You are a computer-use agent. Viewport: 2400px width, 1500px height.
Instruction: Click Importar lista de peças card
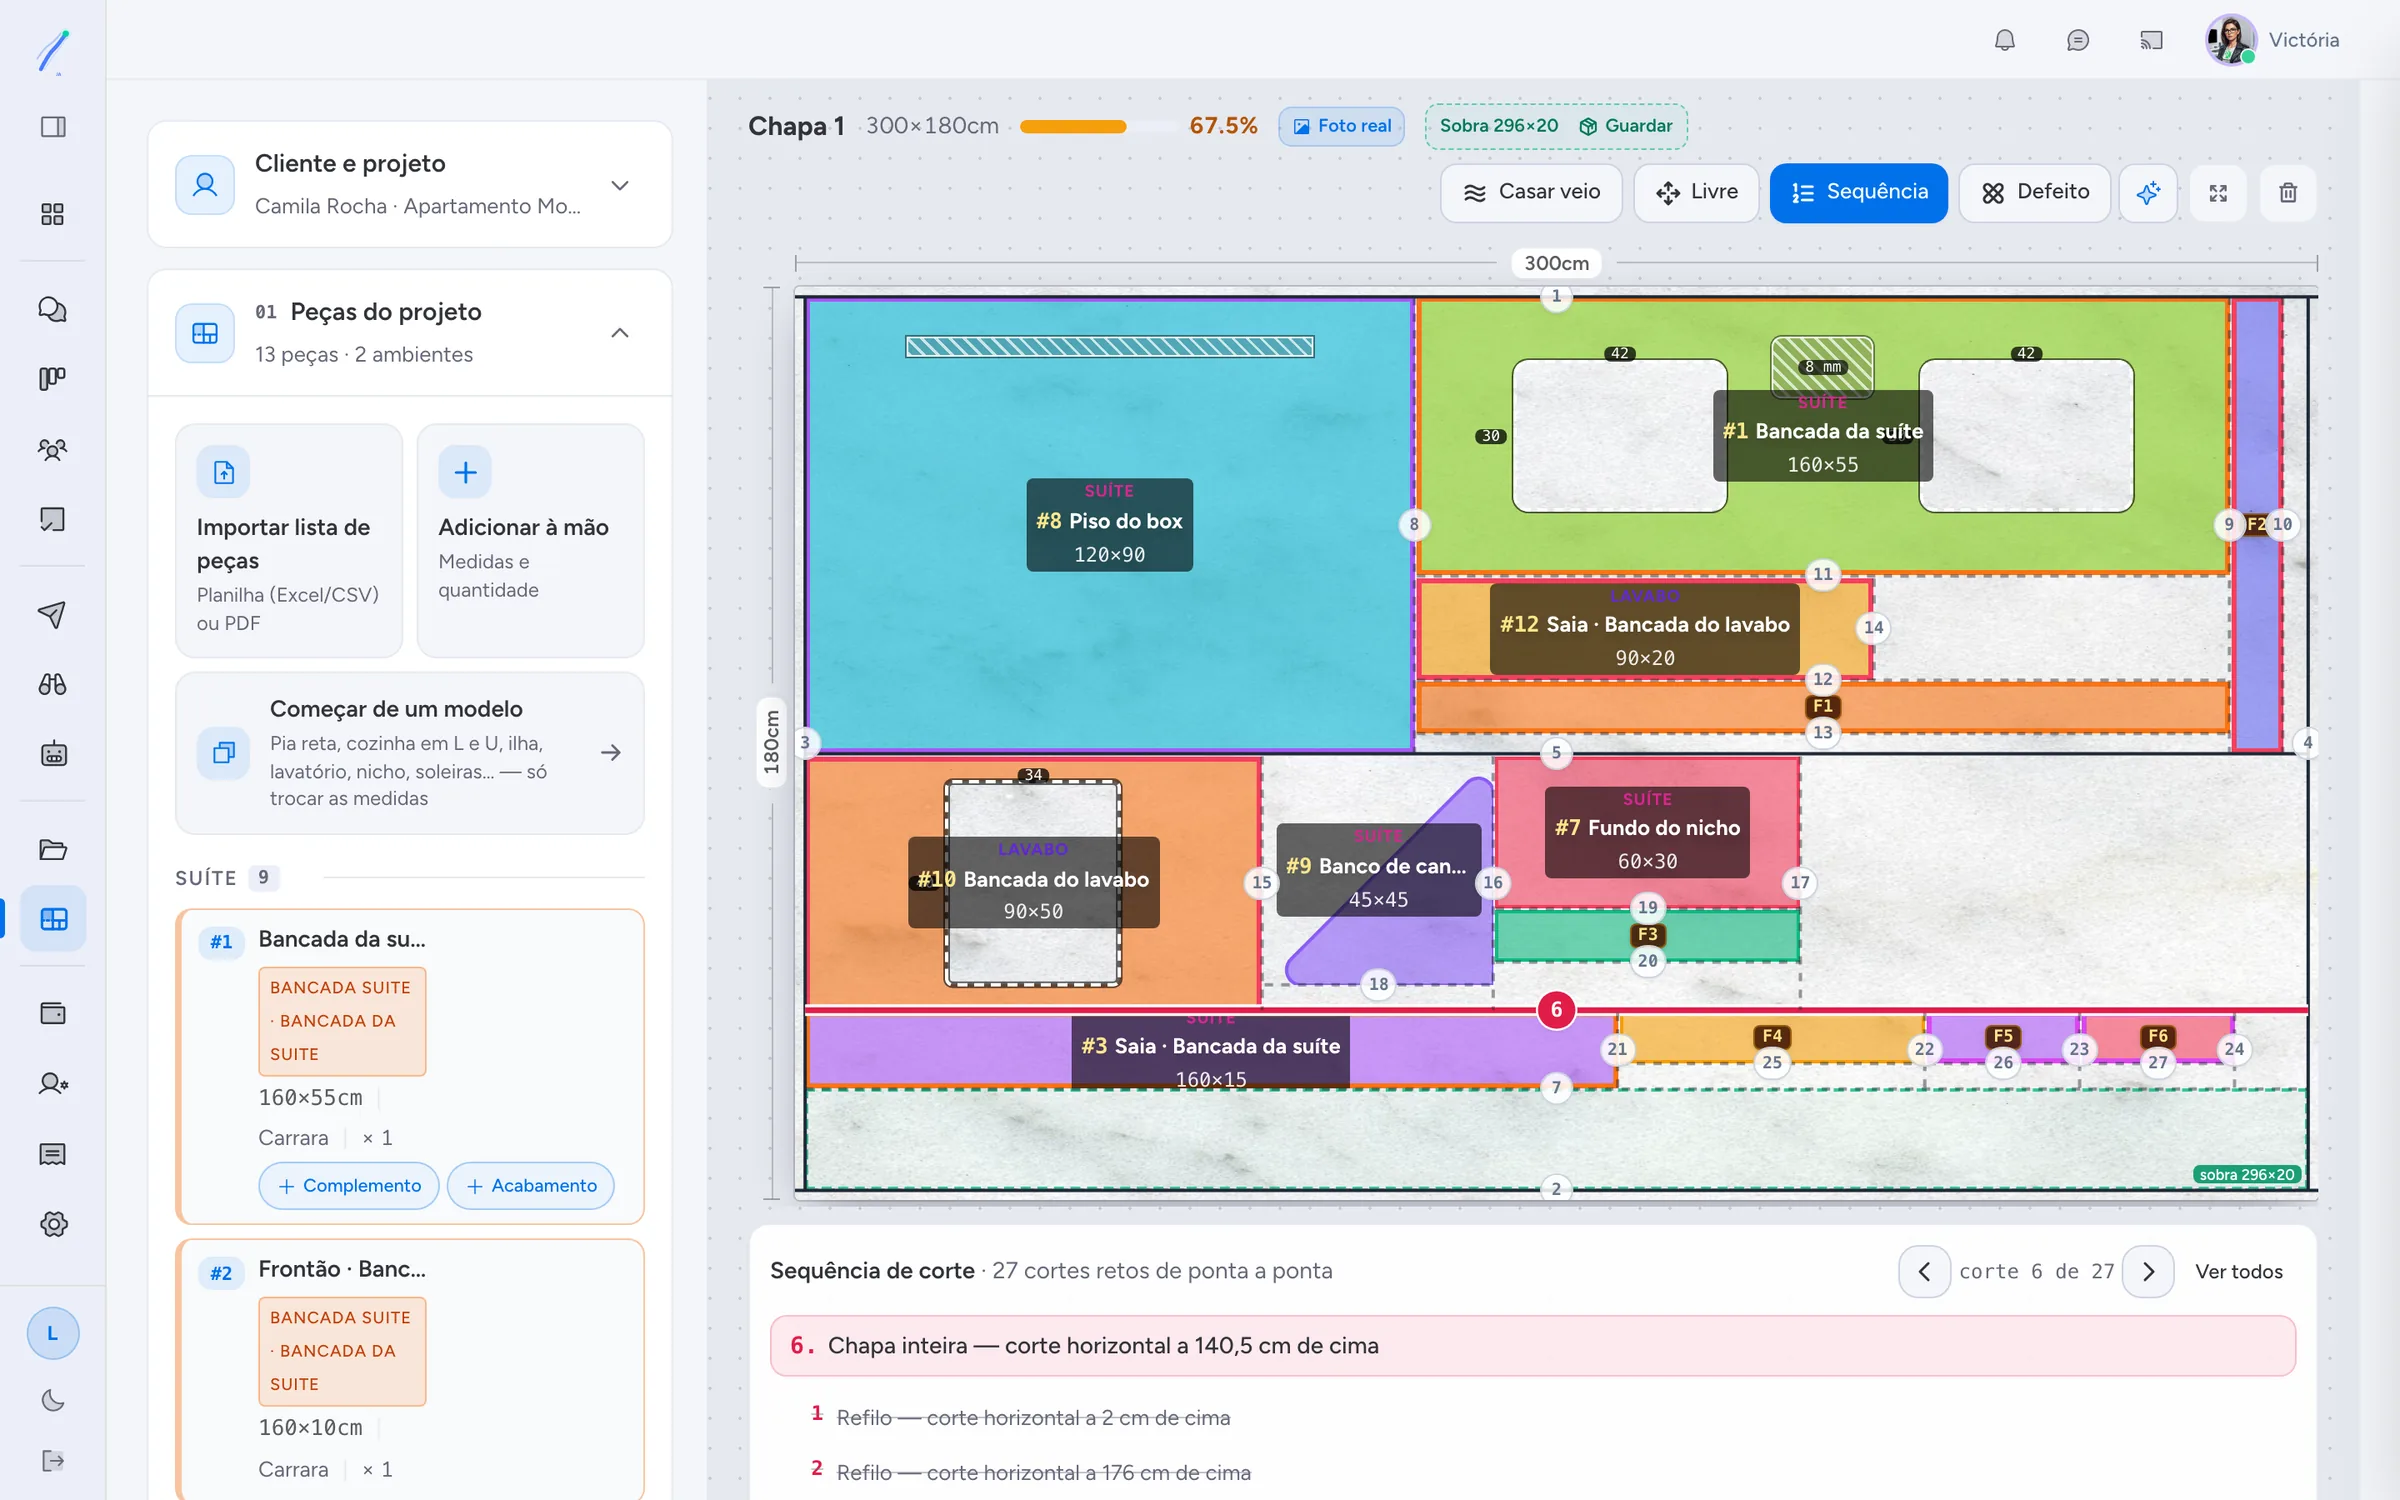(x=289, y=540)
